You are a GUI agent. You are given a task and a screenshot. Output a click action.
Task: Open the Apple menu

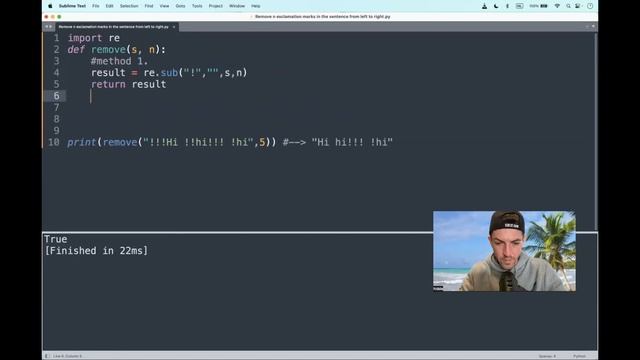coord(50,6)
